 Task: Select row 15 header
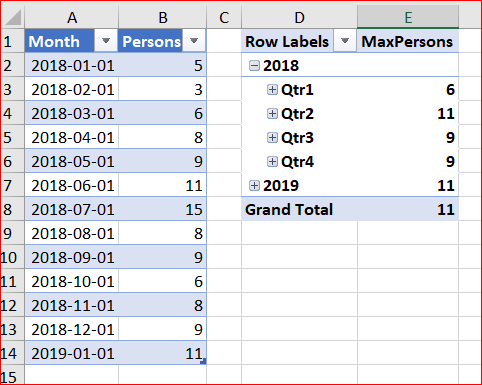tap(12, 376)
